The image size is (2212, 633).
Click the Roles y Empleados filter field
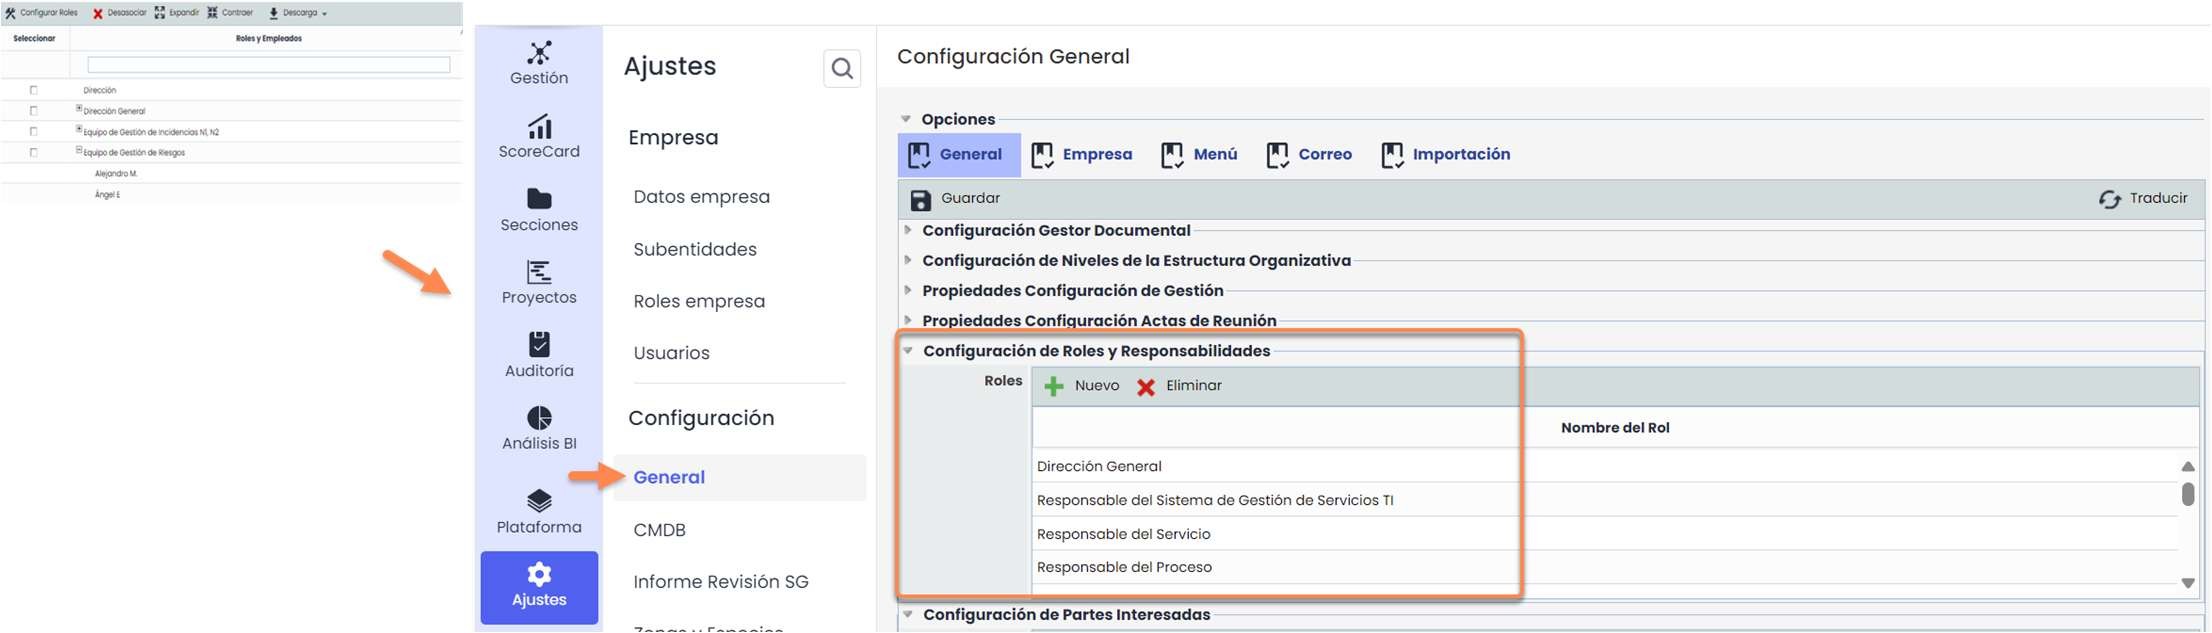(268, 65)
